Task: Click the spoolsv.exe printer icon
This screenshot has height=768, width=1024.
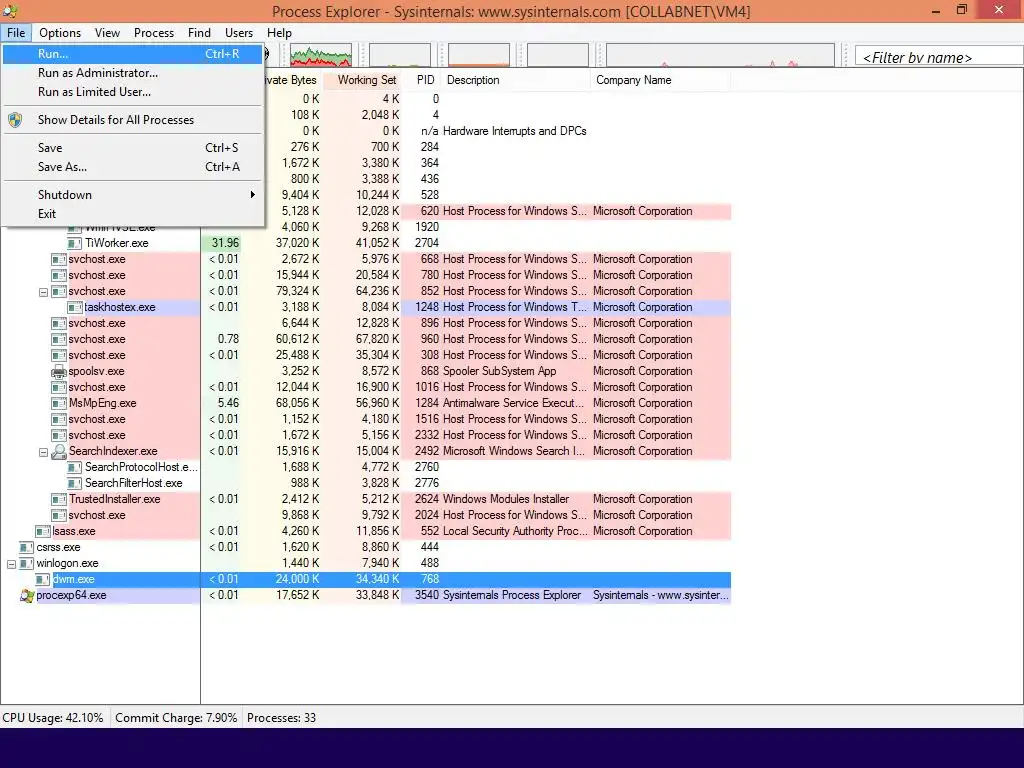Action: pyautogui.click(x=59, y=371)
